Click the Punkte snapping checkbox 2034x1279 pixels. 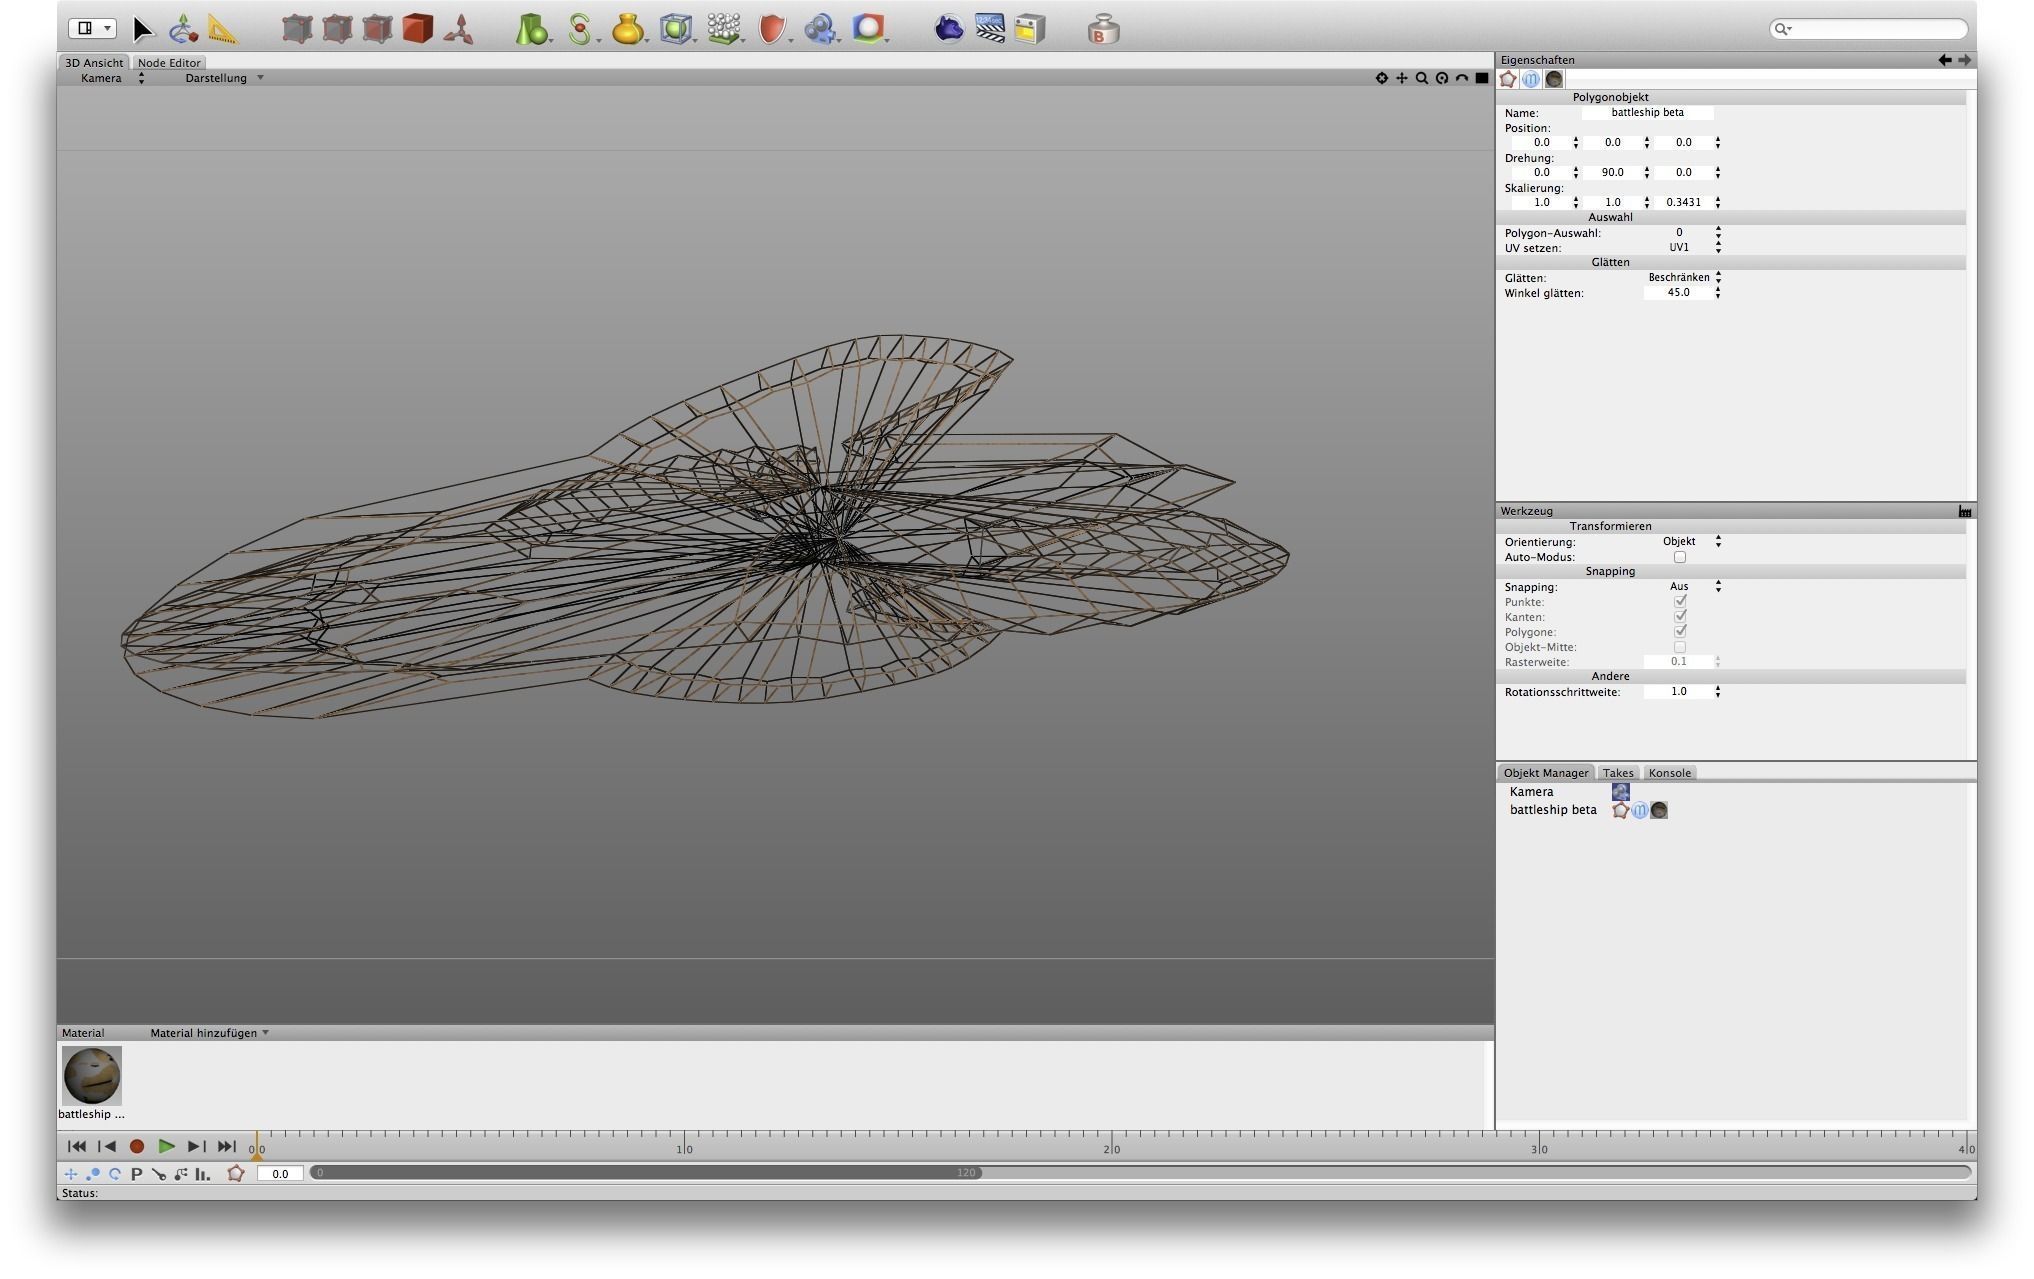point(1680,602)
